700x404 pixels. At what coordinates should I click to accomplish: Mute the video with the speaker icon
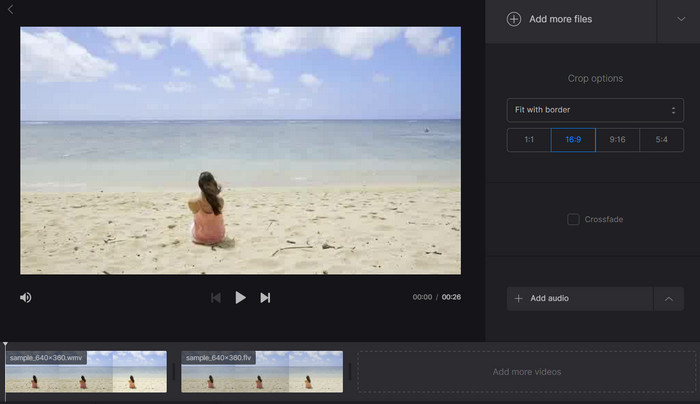(25, 297)
